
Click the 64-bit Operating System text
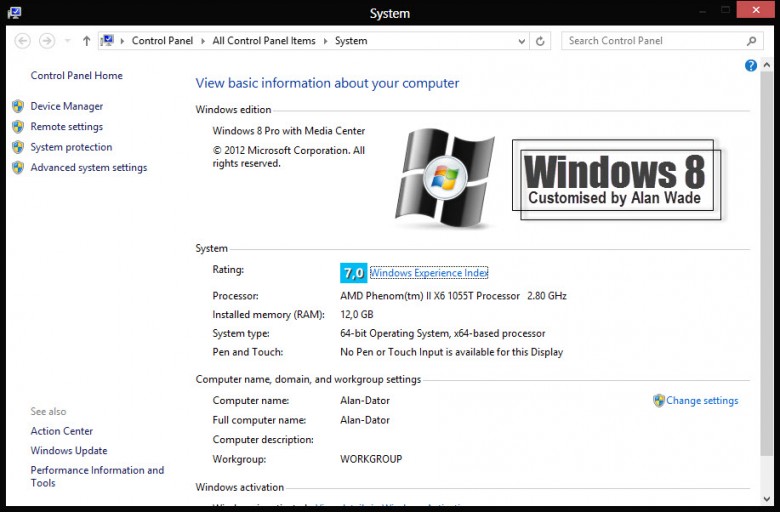coord(443,333)
